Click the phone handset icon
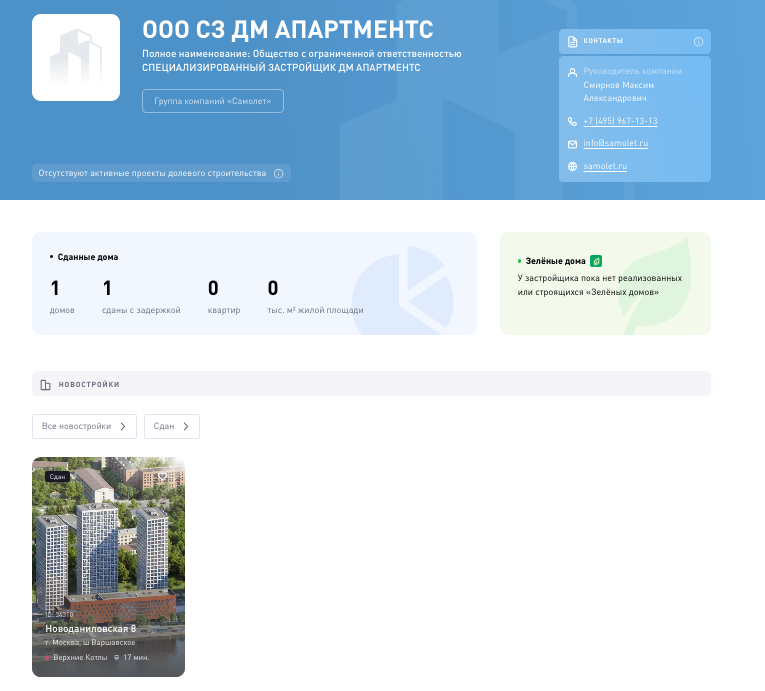Image resolution: width=765 pixels, height=691 pixels. point(572,121)
